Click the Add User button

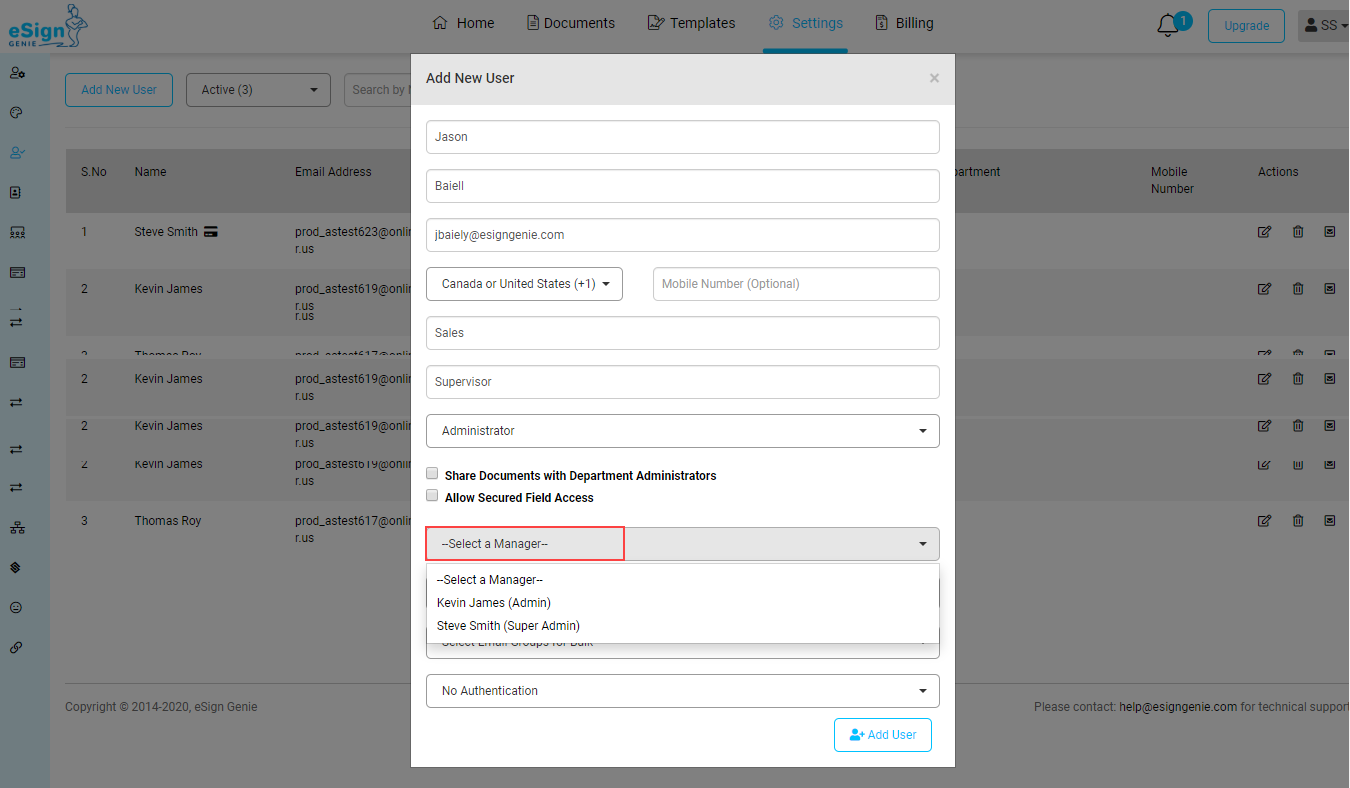(882, 735)
